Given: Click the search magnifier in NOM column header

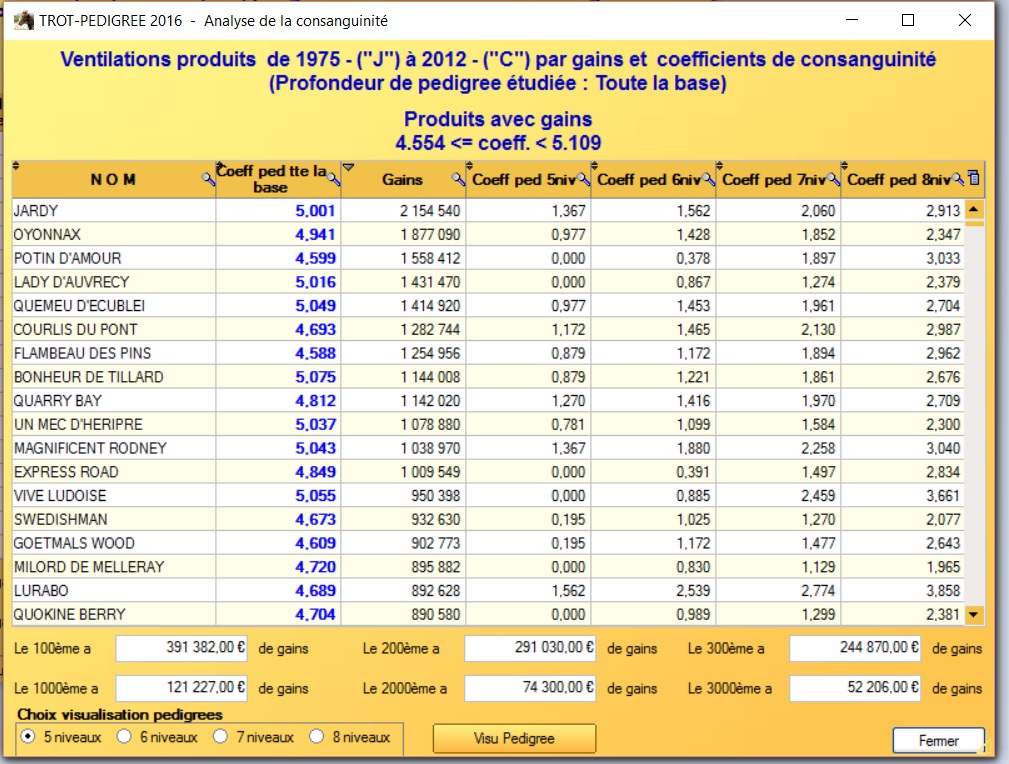Looking at the screenshot, I should tap(208, 179).
